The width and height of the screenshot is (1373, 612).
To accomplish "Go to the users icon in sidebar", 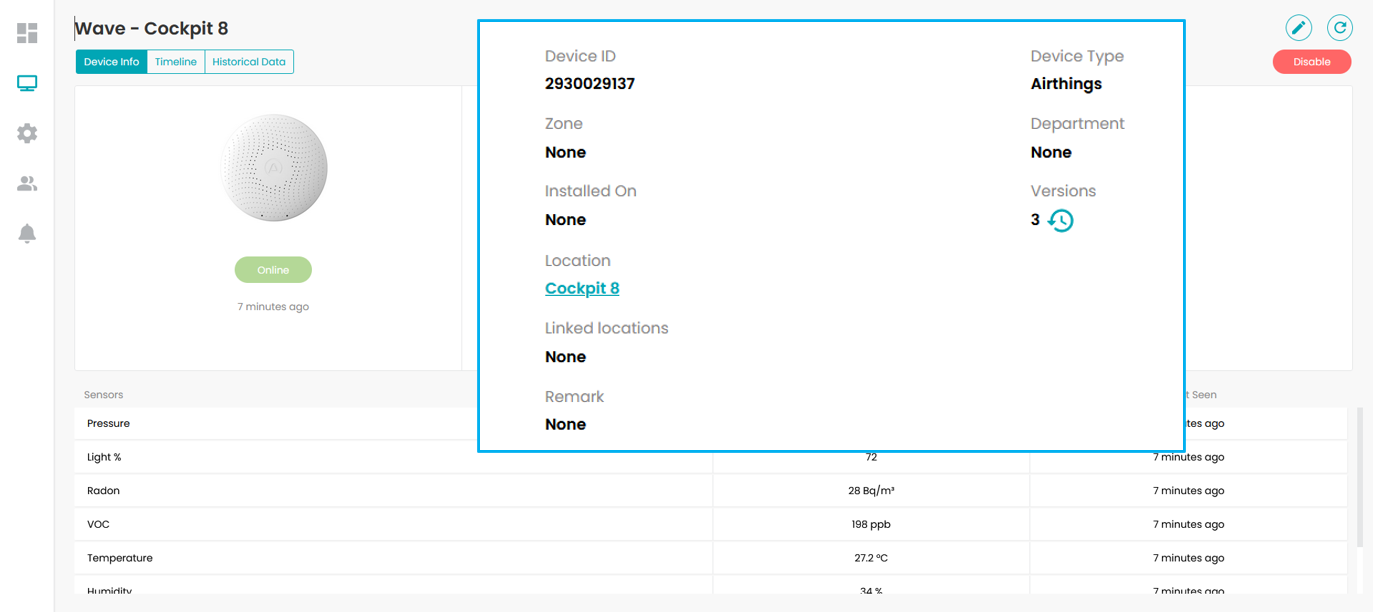I will (27, 184).
